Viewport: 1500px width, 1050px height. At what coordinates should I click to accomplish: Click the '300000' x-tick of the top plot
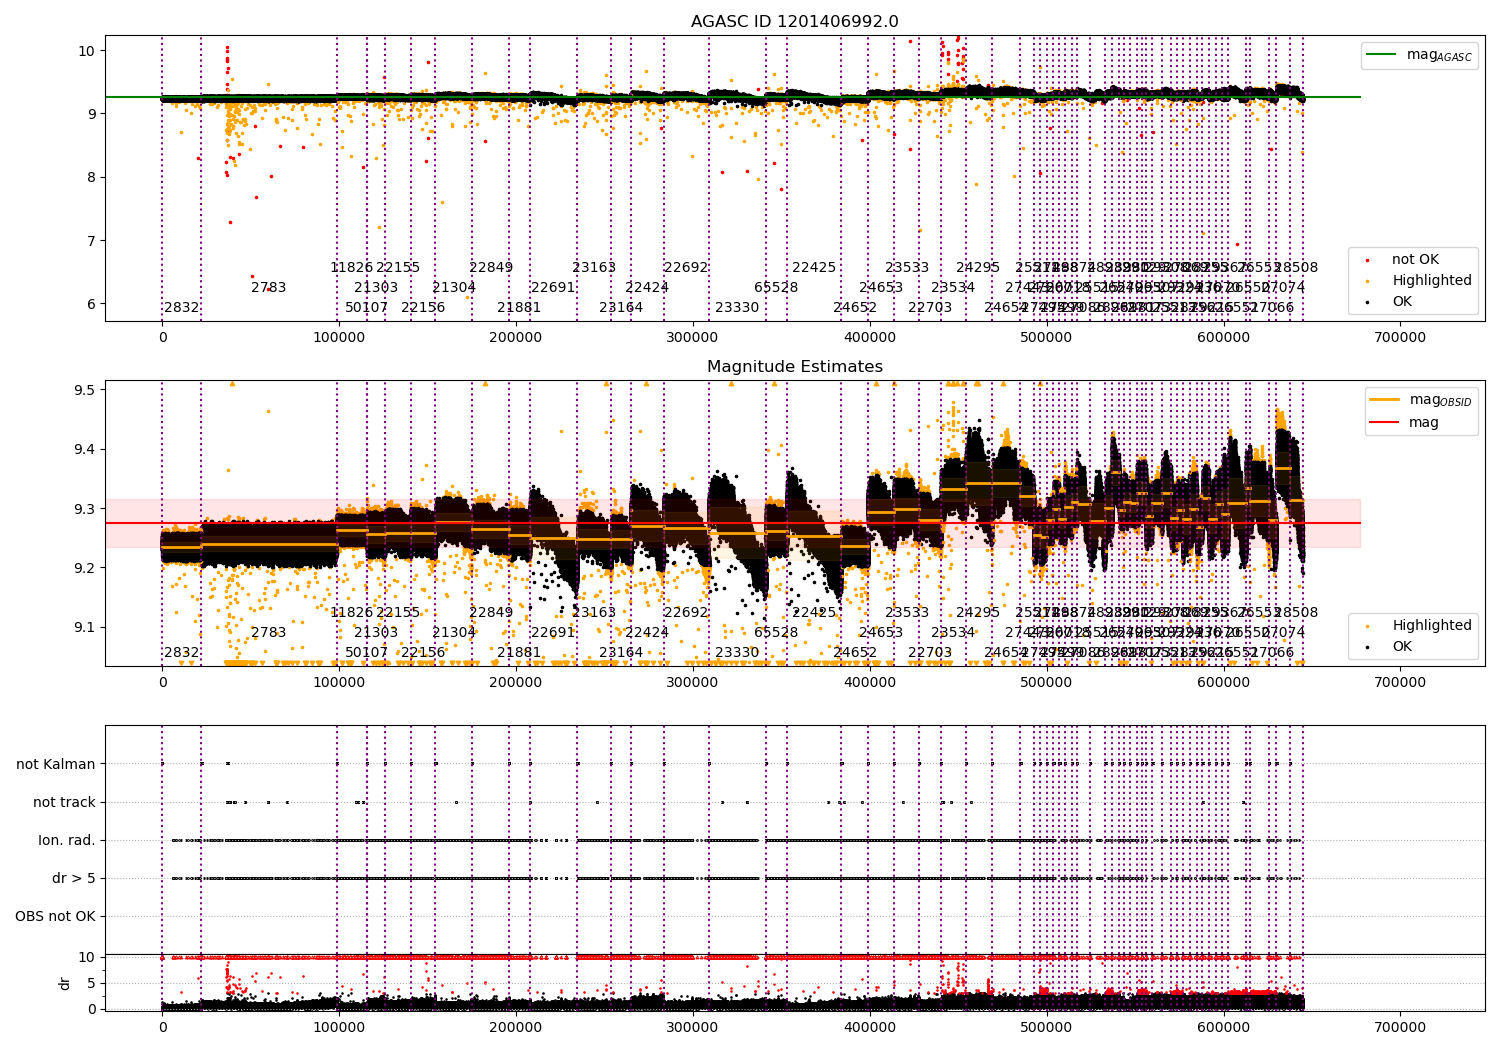[693, 337]
